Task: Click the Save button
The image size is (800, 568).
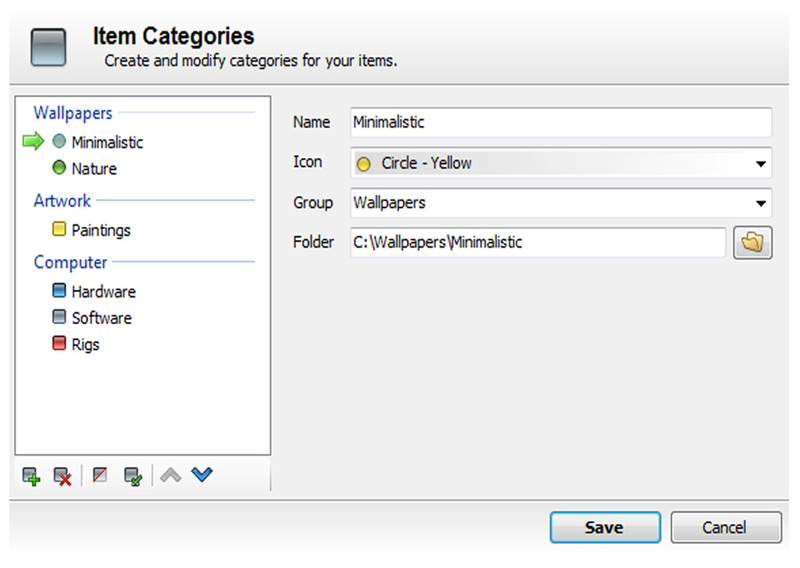Action: click(x=605, y=527)
